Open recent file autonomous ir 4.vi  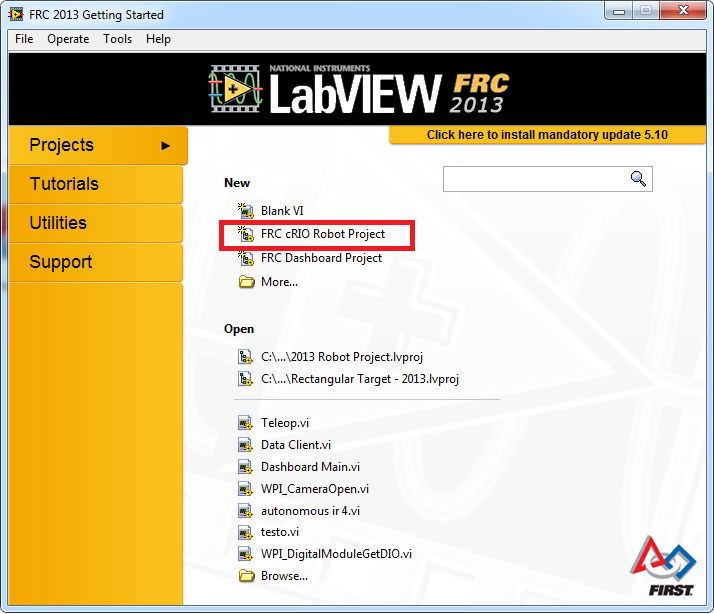point(310,511)
